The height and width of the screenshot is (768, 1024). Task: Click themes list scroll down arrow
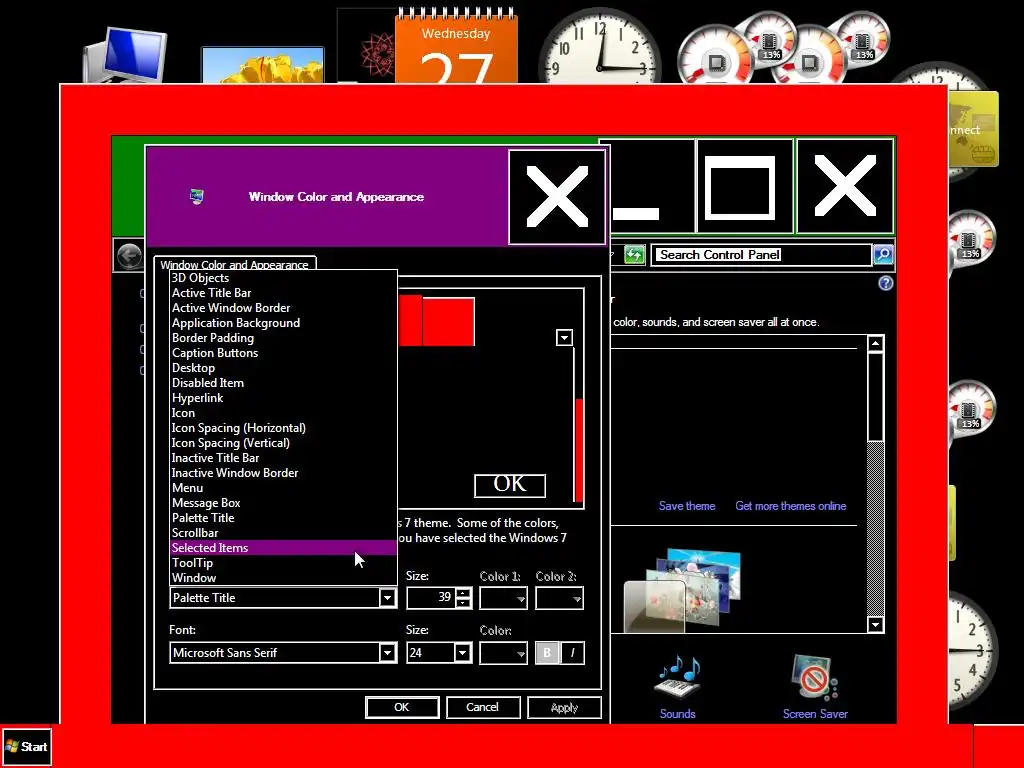(x=875, y=624)
